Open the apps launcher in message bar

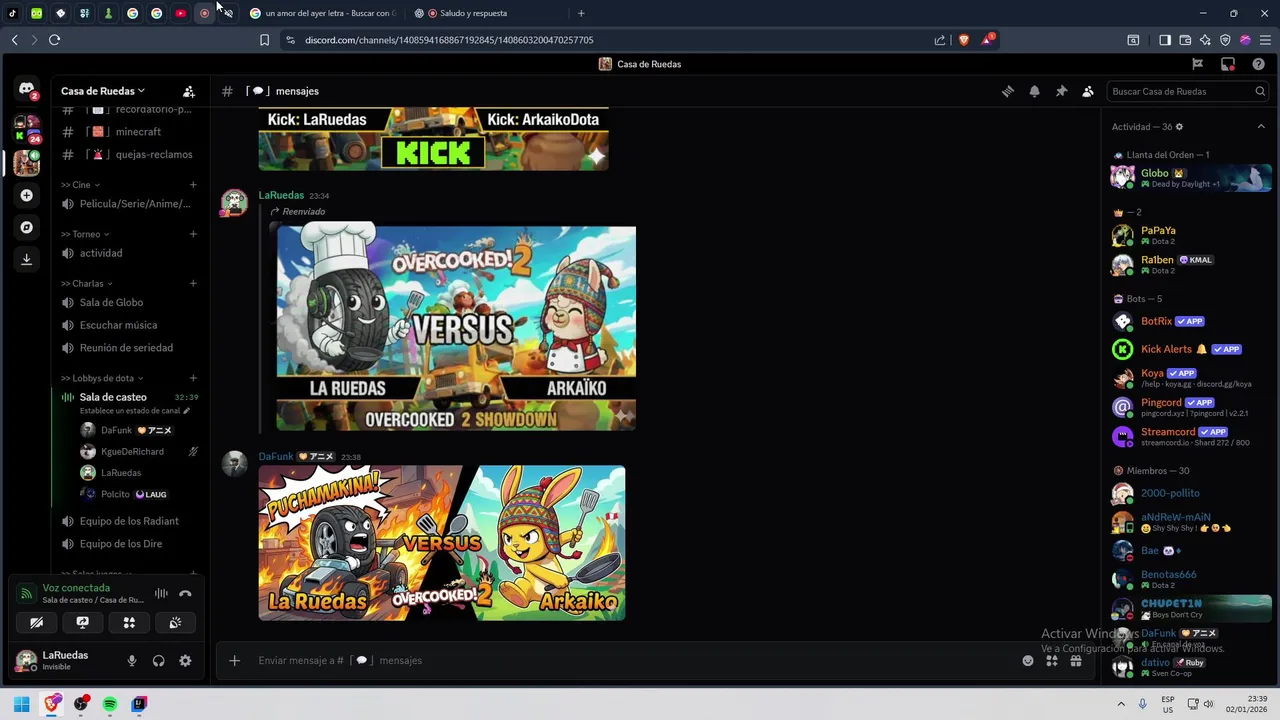point(1052,661)
